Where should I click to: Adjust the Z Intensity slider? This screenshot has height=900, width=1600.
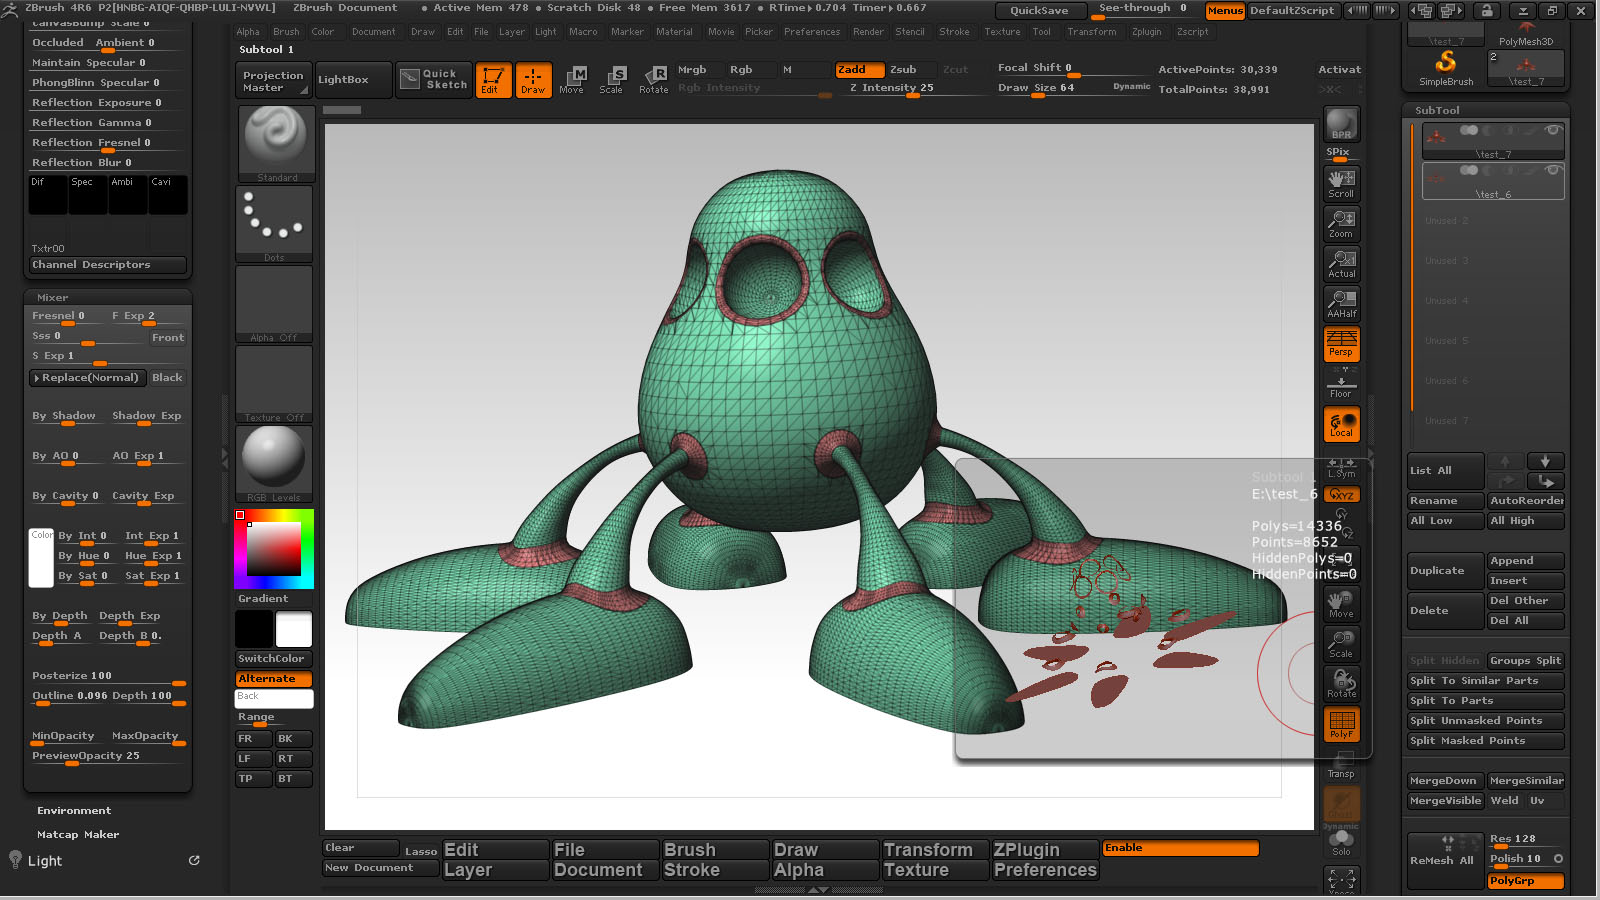point(912,89)
